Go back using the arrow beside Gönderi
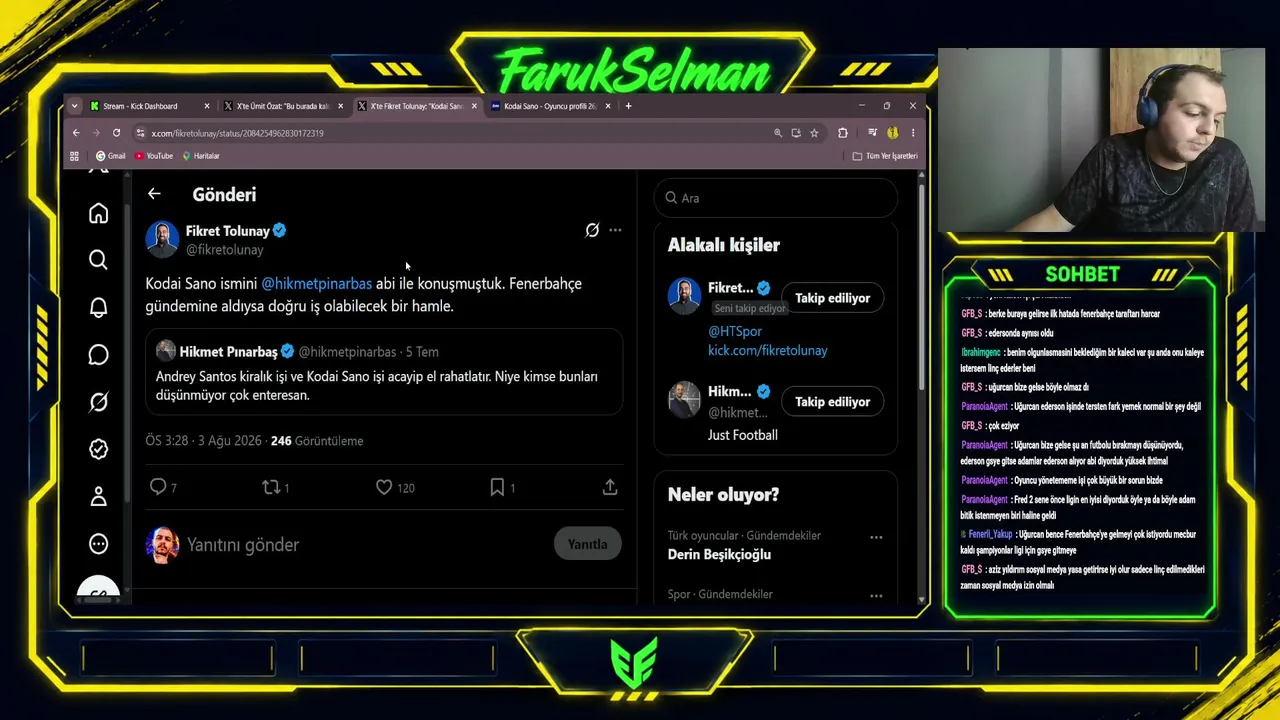 pyautogui.click(x=154, y=194)
